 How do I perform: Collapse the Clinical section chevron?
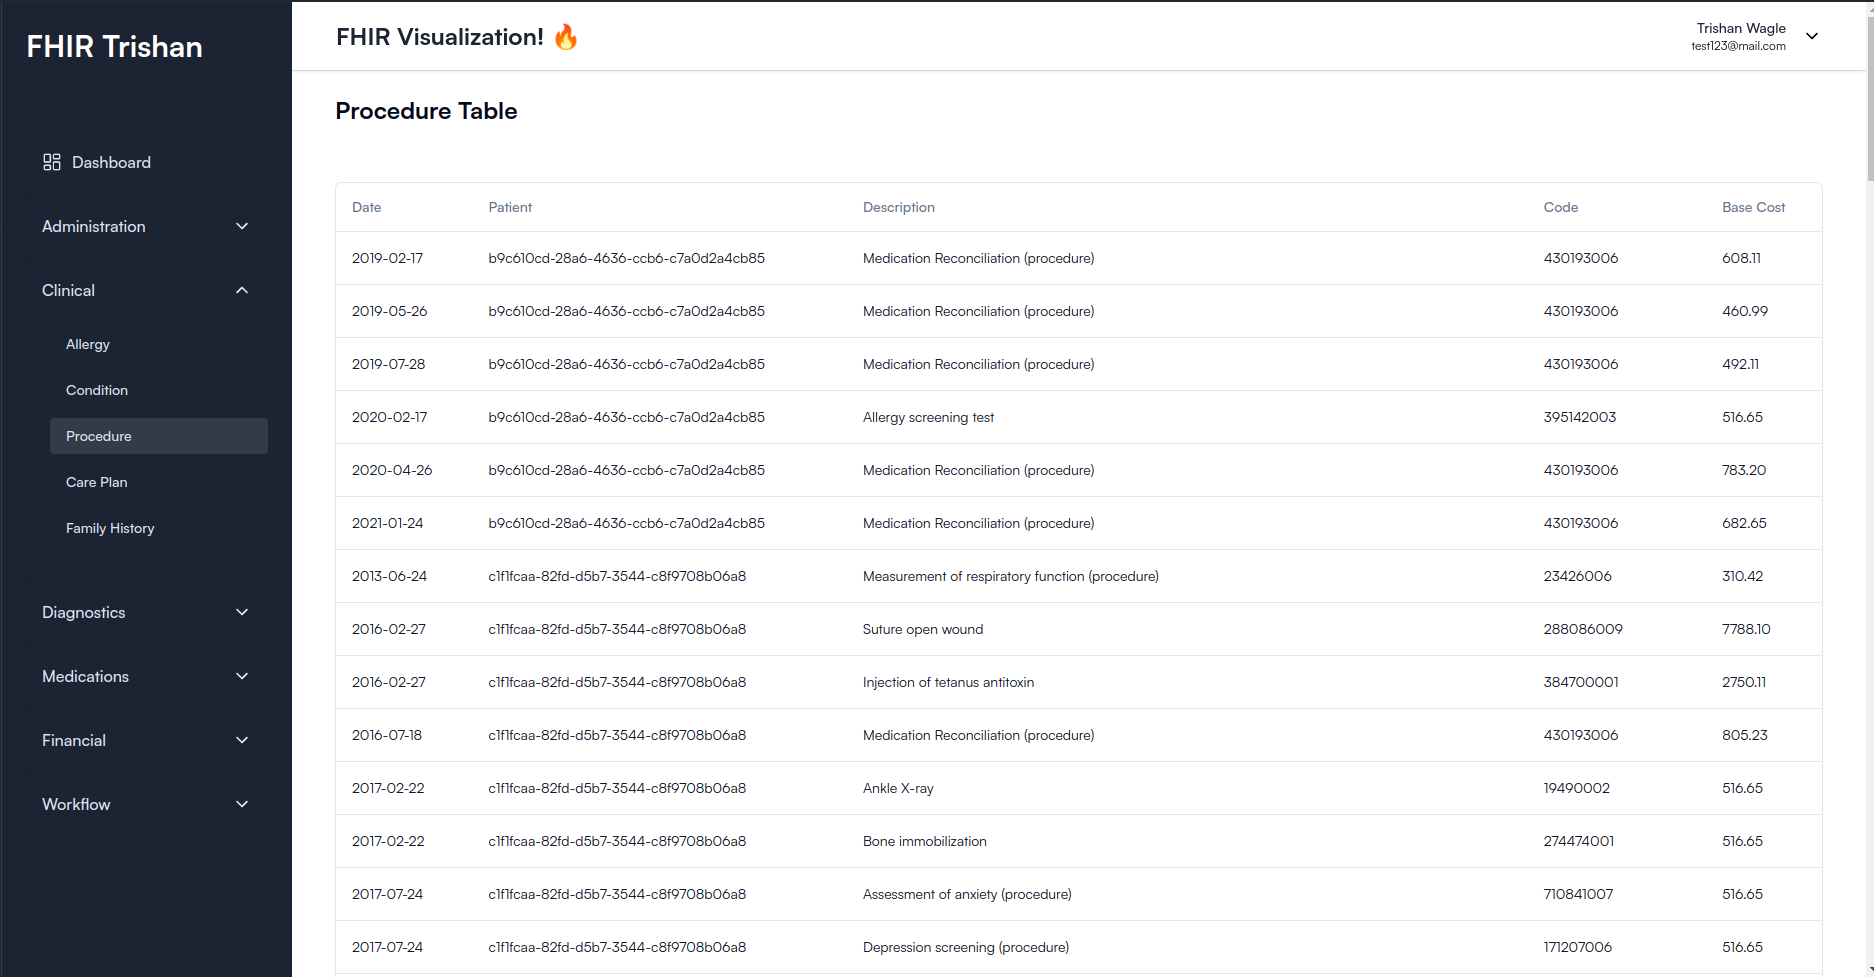click(242, 290)
